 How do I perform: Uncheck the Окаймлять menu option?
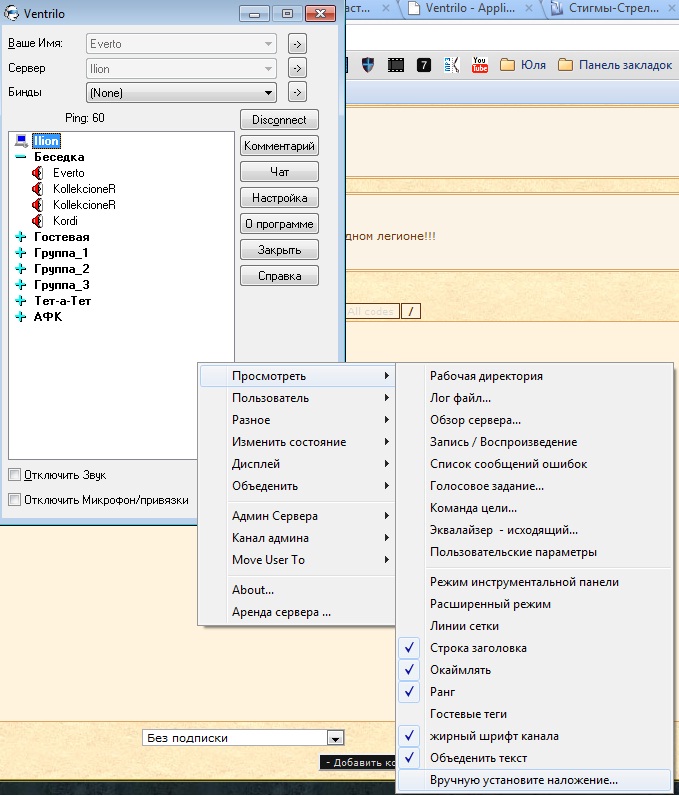(x=535, y=670)
